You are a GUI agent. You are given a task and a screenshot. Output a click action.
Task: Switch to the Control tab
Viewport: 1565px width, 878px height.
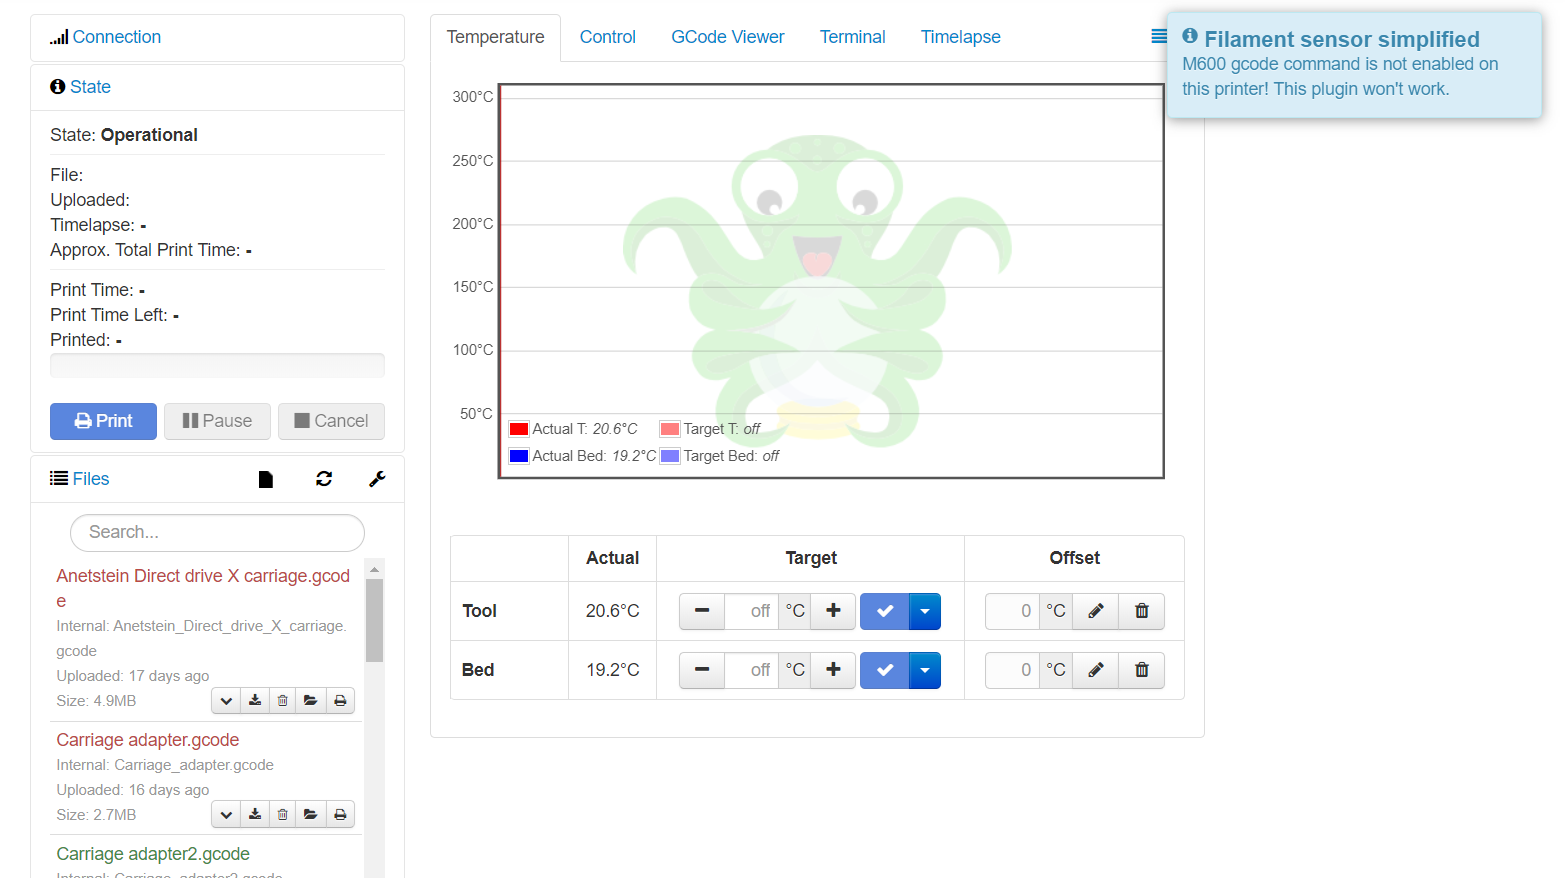(608, 37)
